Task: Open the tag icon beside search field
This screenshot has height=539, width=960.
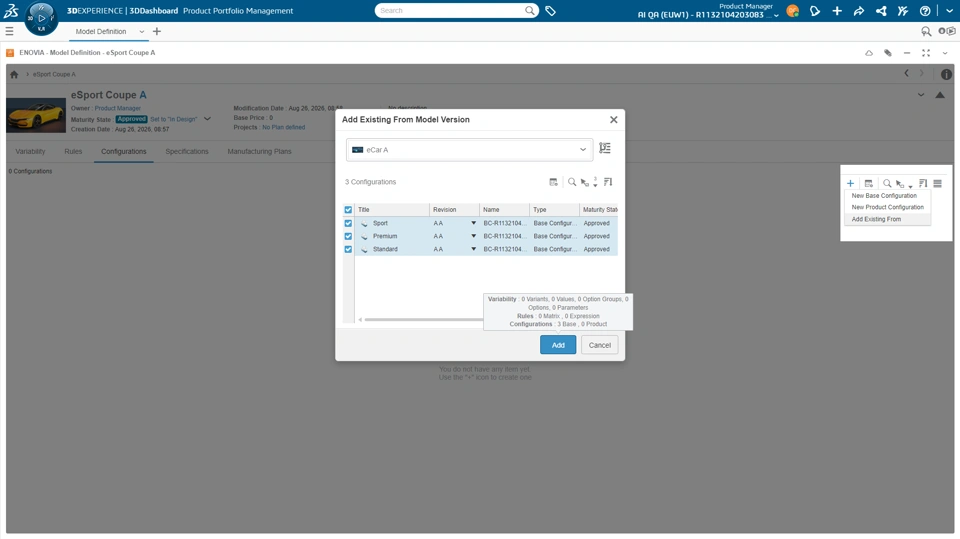Action: point(550,11)
